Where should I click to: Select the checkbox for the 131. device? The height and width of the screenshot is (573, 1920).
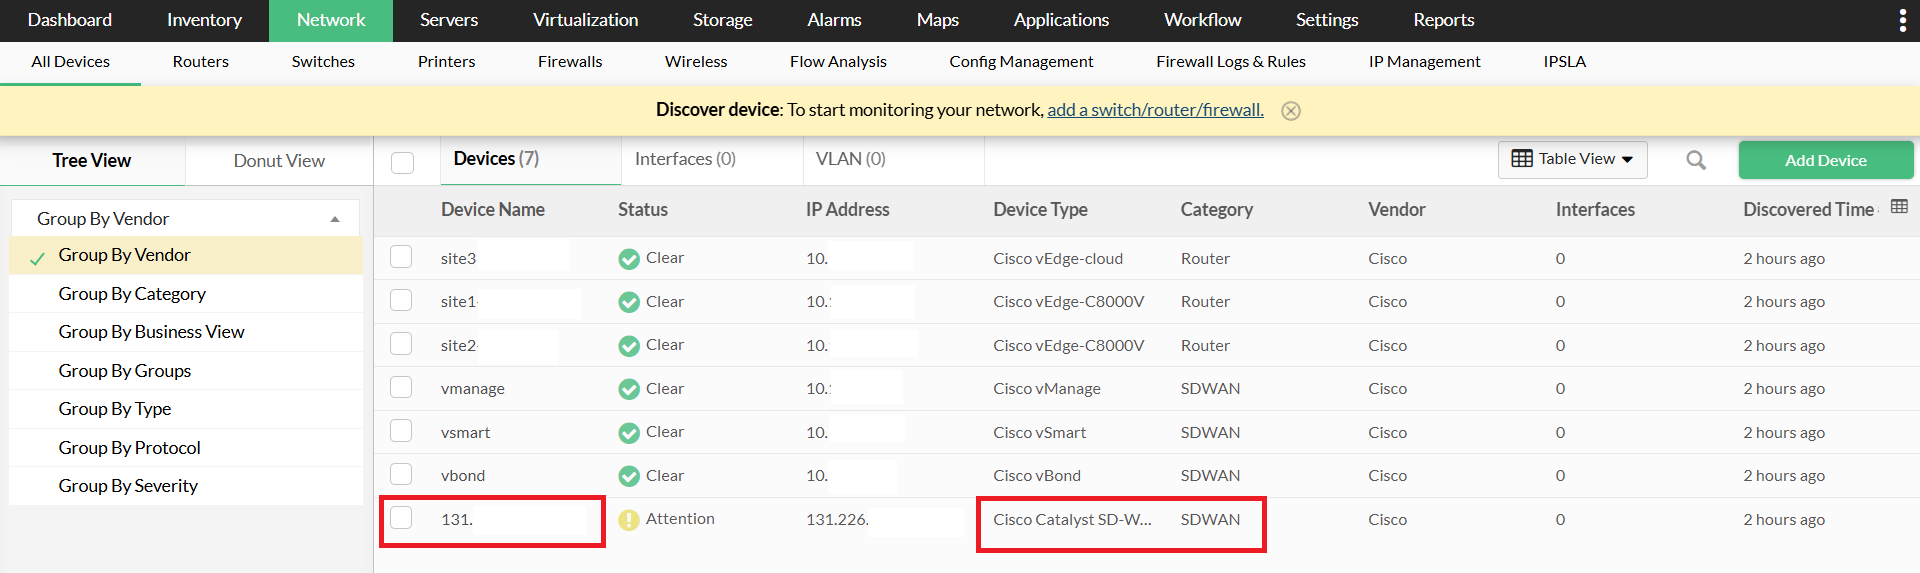click(401, 518)
